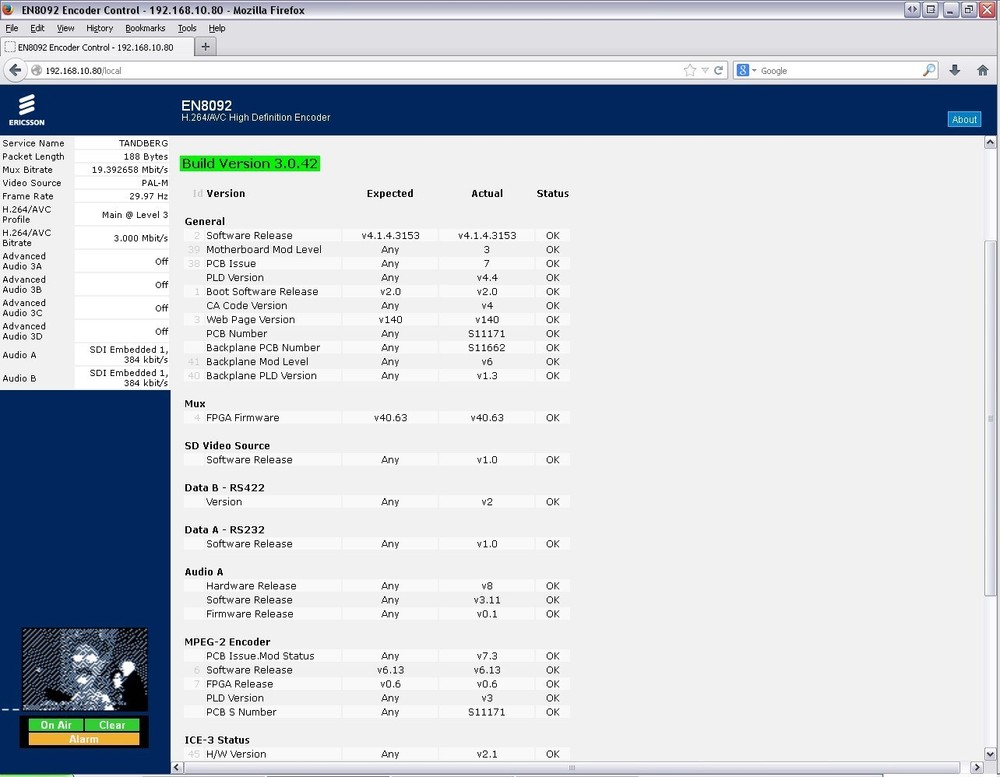Open the Help menu

pyautogui.click(x=217, y=28)
